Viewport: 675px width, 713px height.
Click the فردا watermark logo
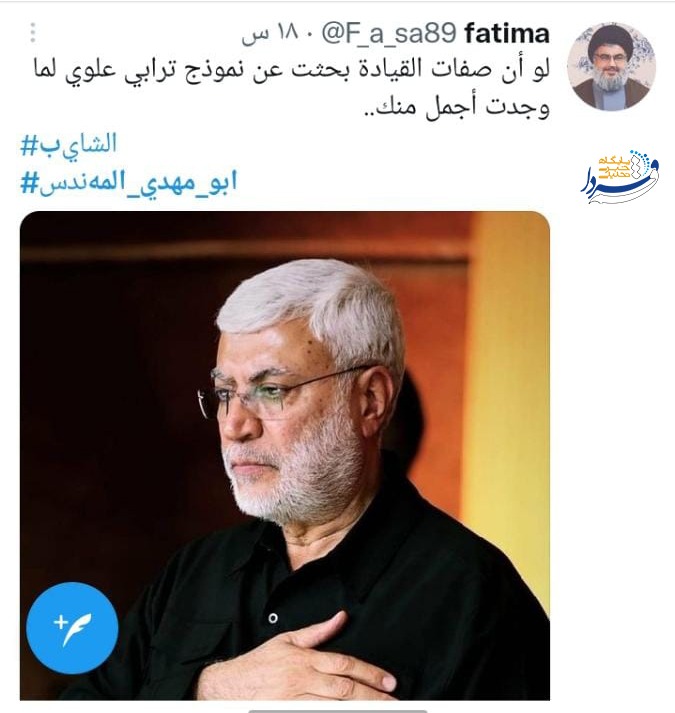click(620, 176)
